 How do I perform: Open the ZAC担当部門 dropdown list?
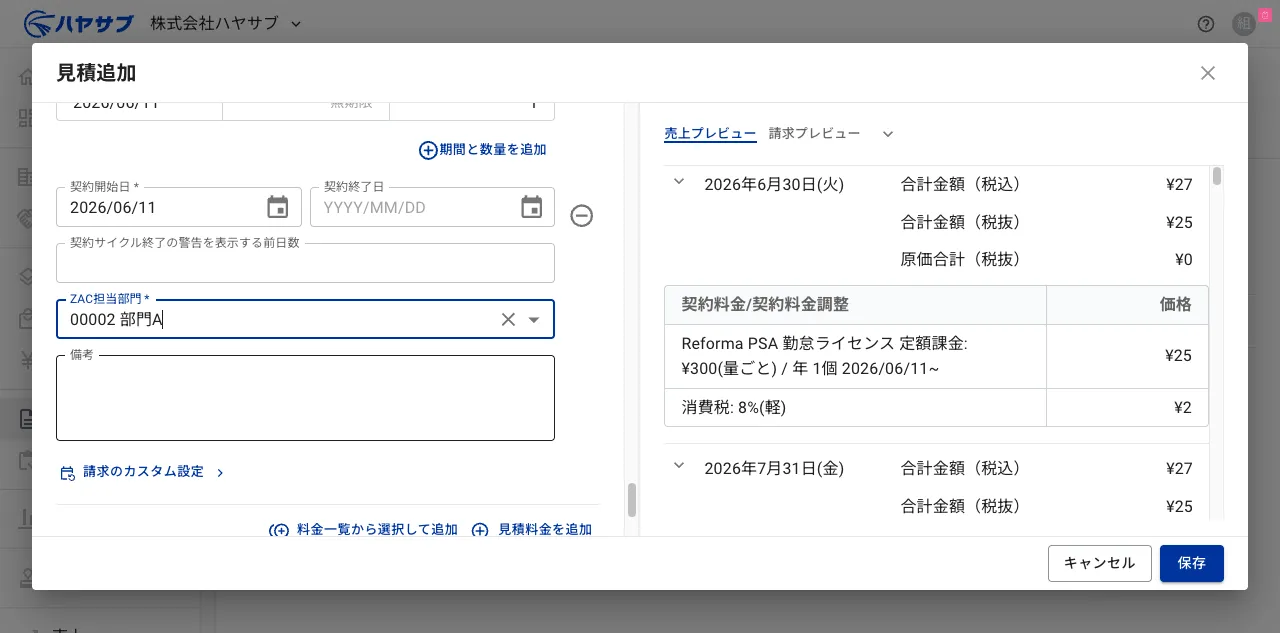click(x=534, y=319)
